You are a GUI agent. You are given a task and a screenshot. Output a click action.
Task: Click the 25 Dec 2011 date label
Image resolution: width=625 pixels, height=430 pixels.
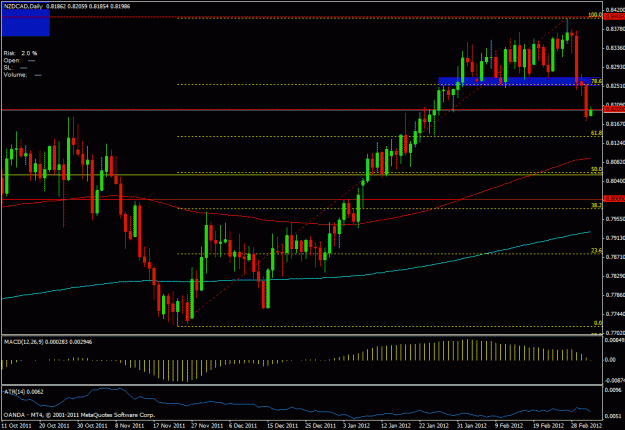(x=320, y=426)
